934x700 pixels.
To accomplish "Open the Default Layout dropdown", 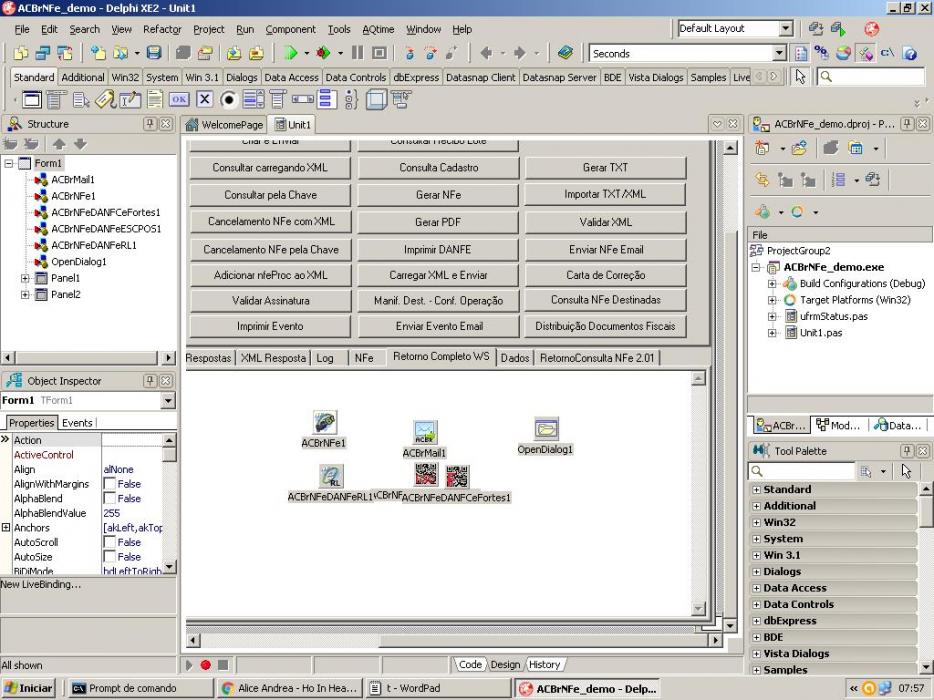I will [x=786, y=29].
